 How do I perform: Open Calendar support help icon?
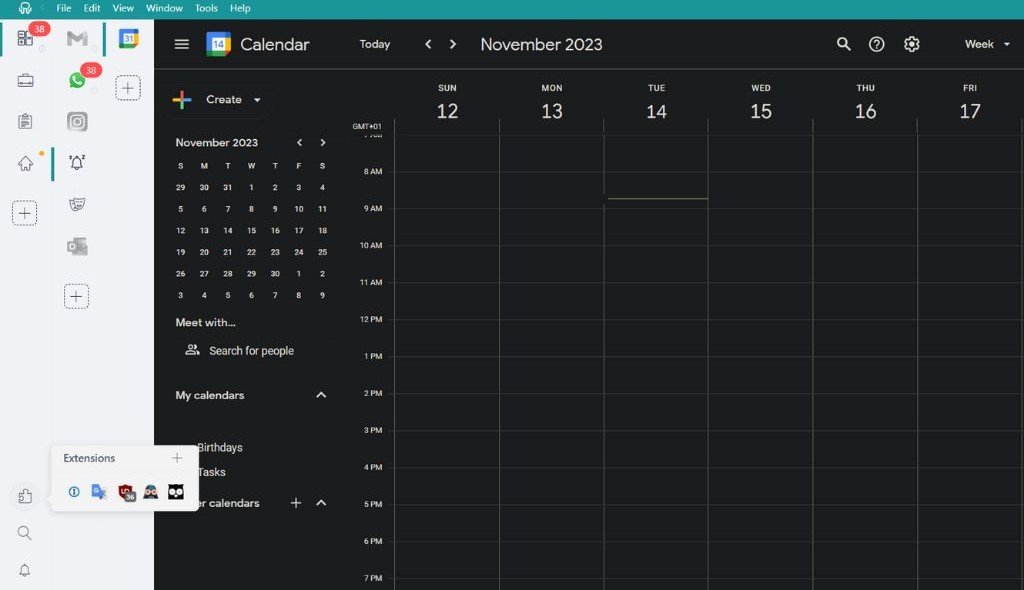tap(876, 44)
